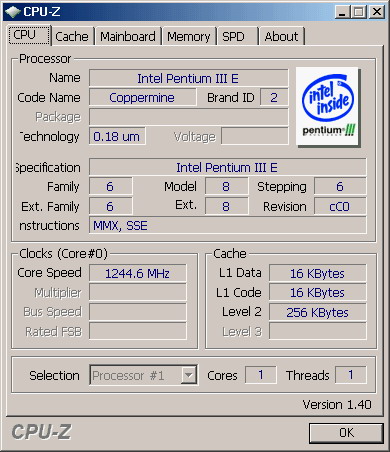Click the Core Speed value '1244.6 MHz'

pos(138,273)
